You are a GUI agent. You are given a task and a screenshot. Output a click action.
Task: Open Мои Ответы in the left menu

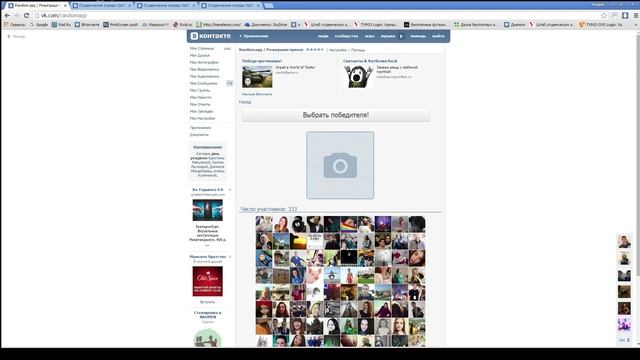(x=200, y=104)
